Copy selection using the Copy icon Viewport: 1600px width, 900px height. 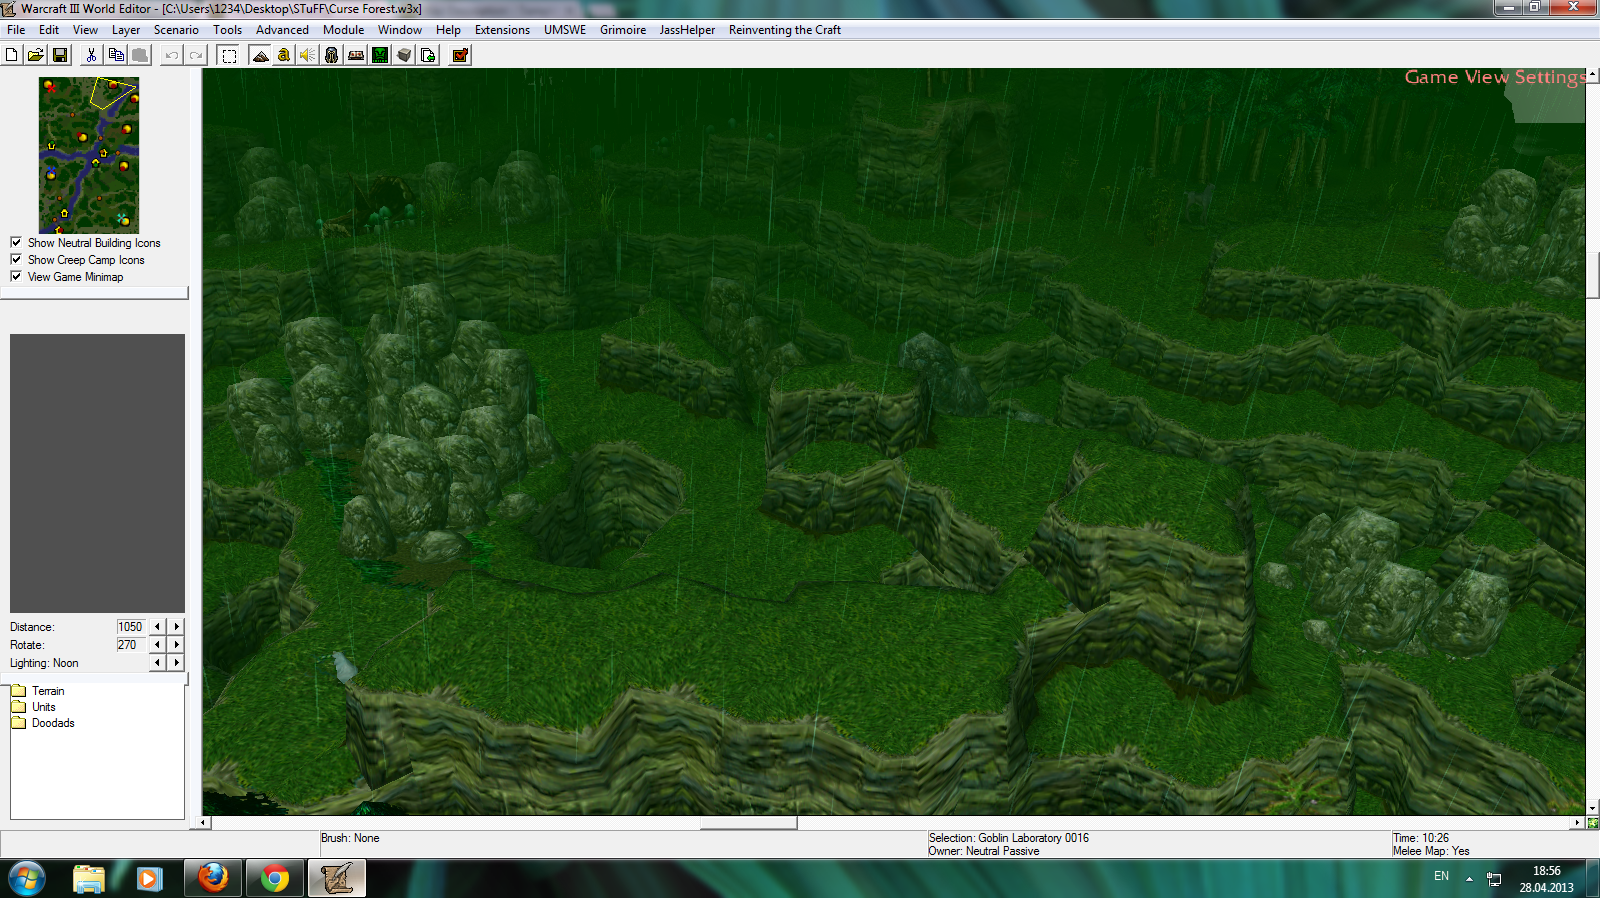[x=116, y=55]
